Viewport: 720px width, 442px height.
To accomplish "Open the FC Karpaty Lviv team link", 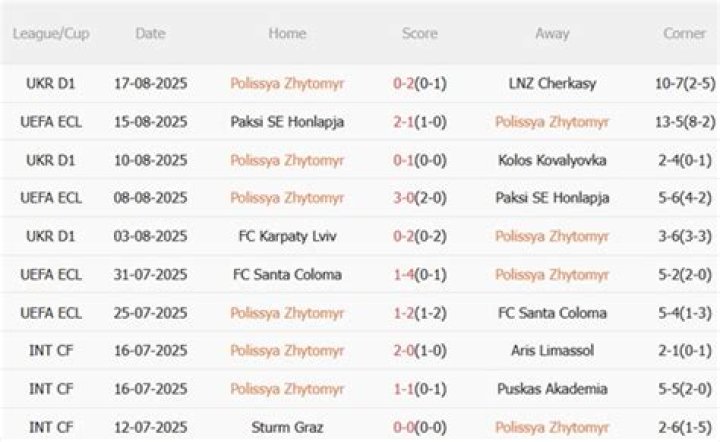I will pyautogui.click(x=287, y=236).
